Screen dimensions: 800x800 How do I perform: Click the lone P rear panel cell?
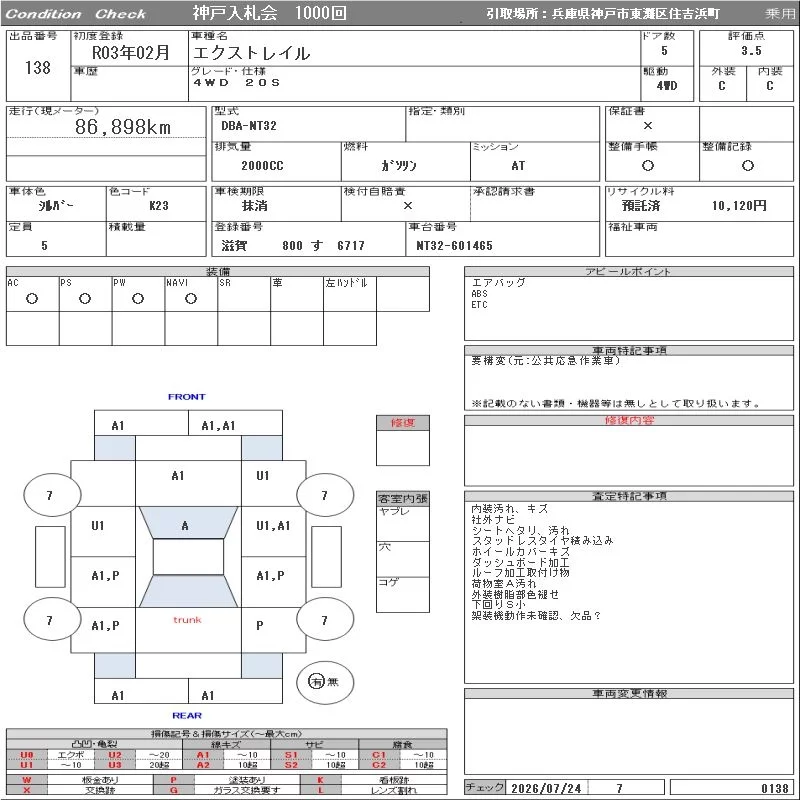click(273, 630)
